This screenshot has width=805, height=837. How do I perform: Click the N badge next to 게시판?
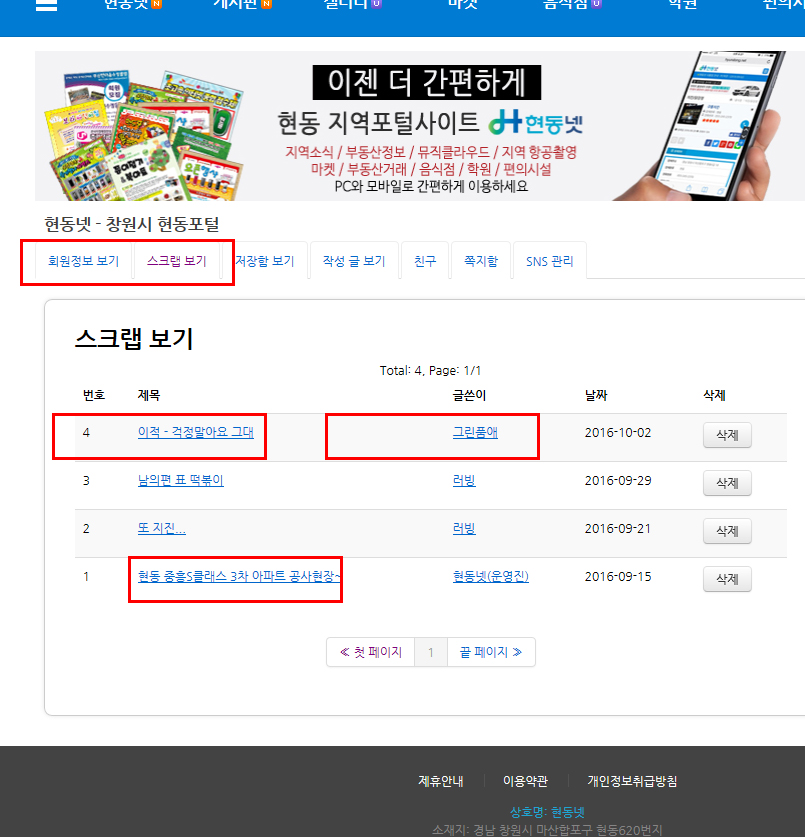[x=265, y=4]
